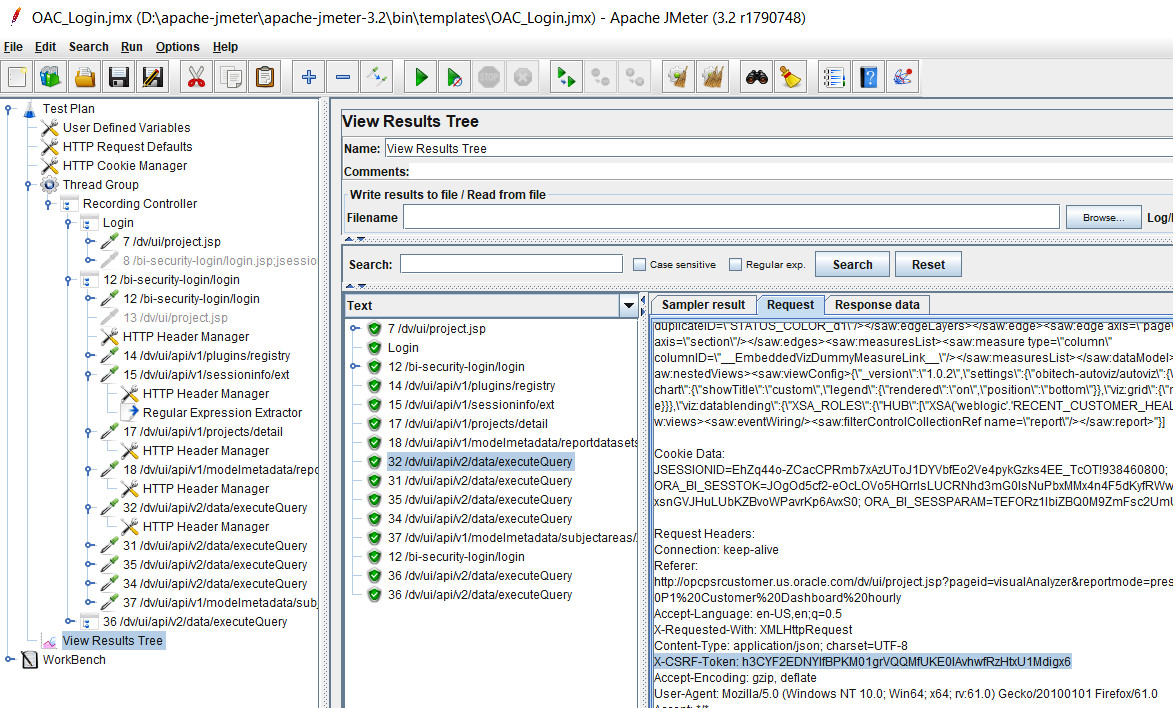Start the test with the green play icon
The height and width of the screenshot is (708, 1173).
[x=419, y=76]
